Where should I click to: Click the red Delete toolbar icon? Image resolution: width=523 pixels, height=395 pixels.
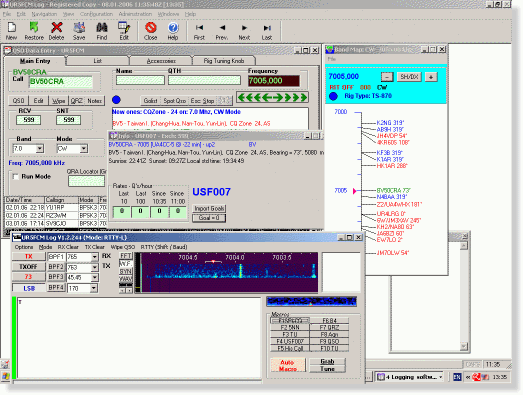(56, 27)
